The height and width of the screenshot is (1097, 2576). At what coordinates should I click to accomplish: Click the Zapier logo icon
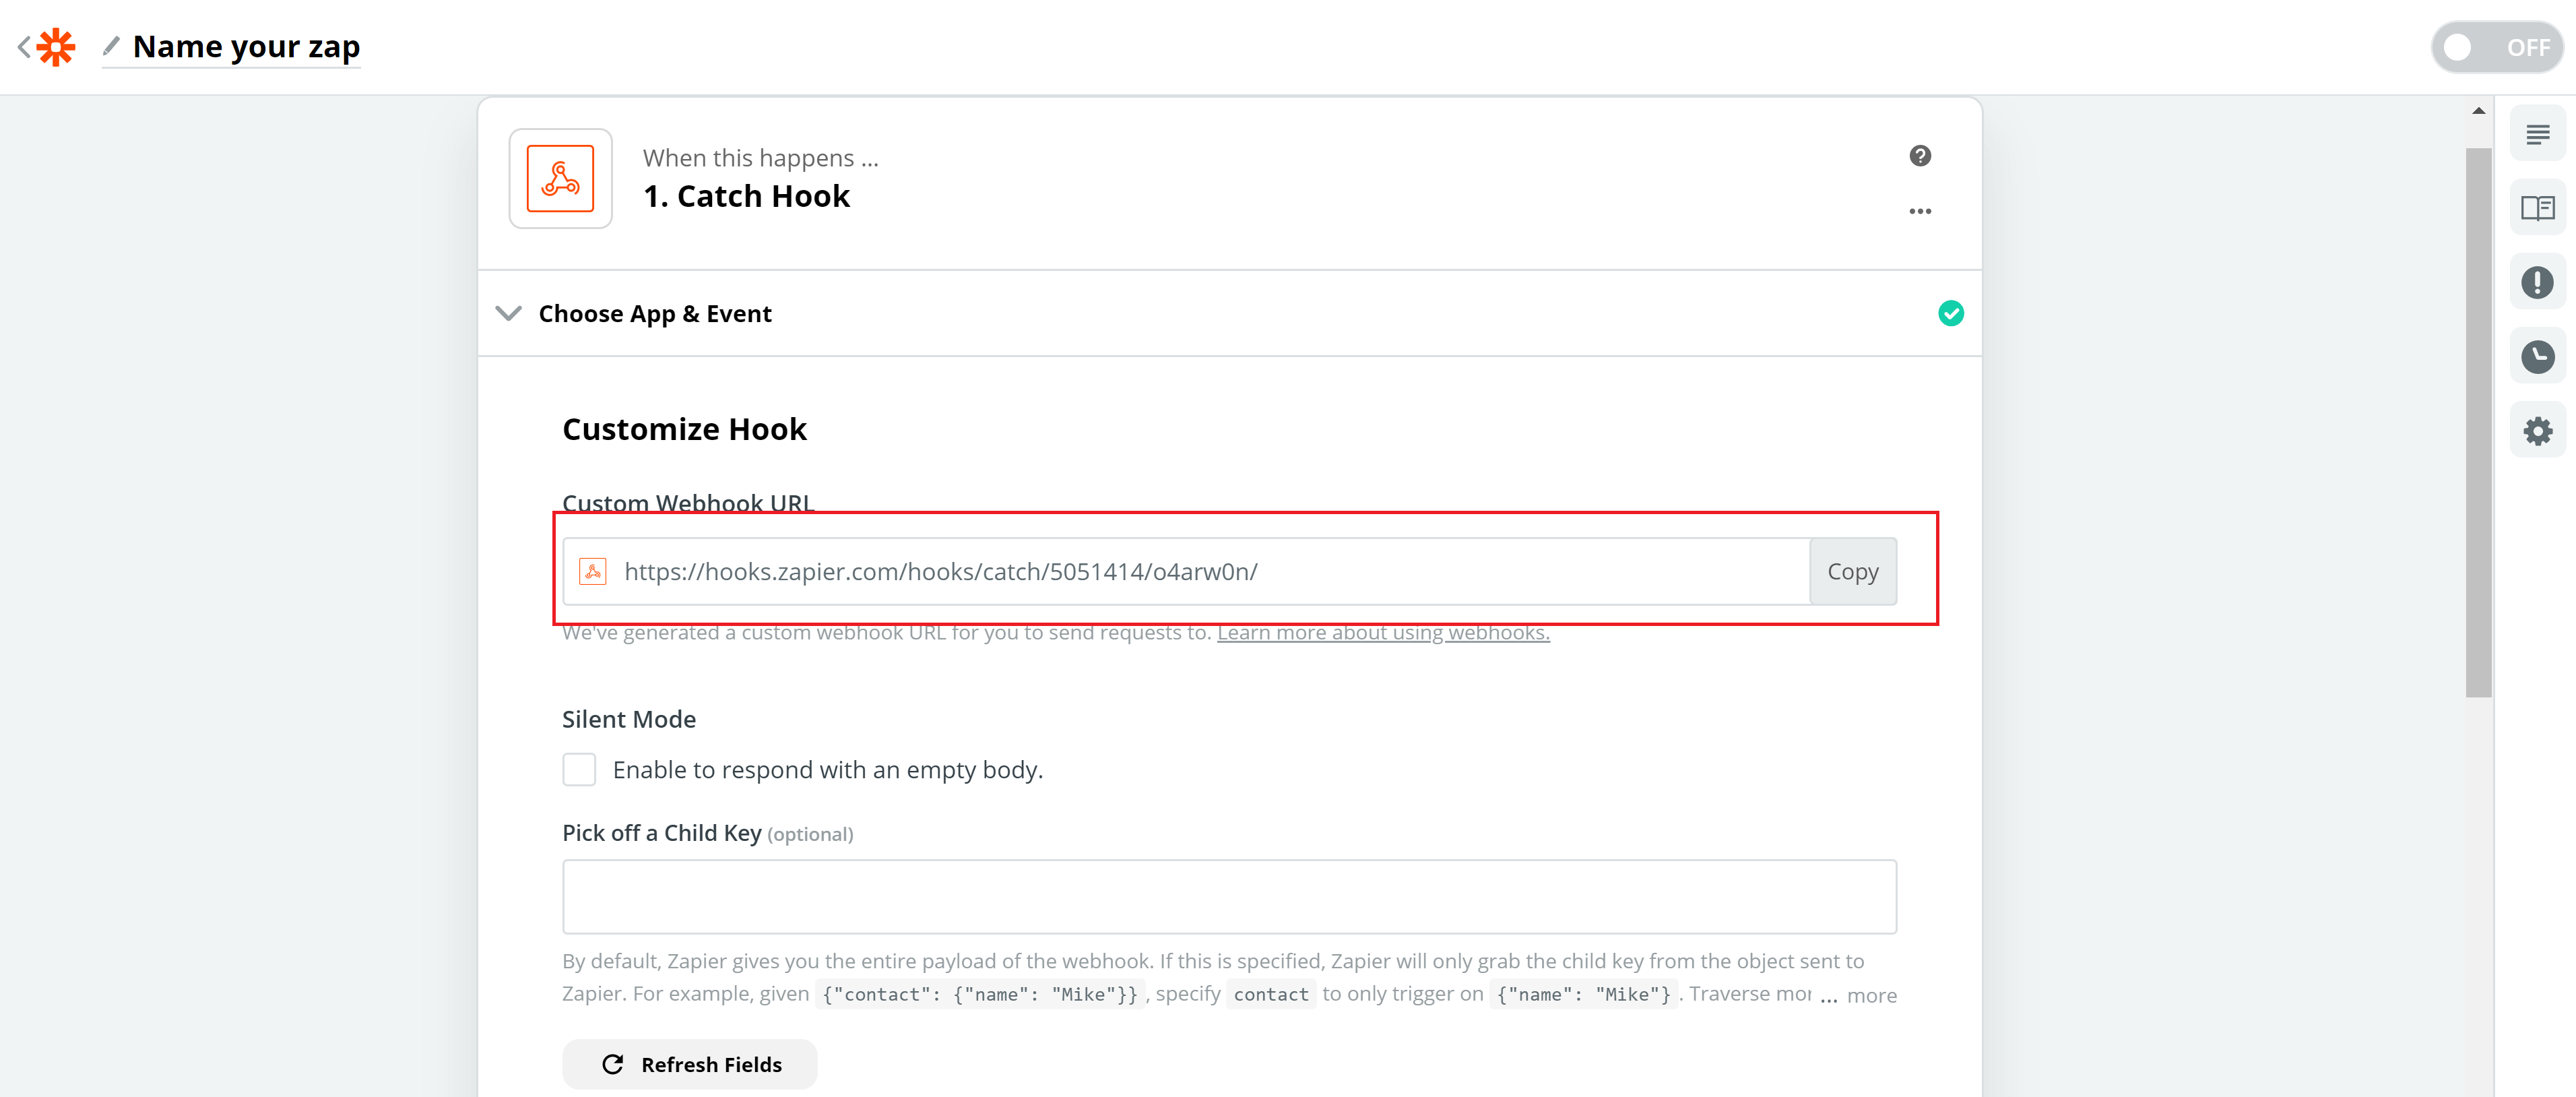(x=57, y=47)
